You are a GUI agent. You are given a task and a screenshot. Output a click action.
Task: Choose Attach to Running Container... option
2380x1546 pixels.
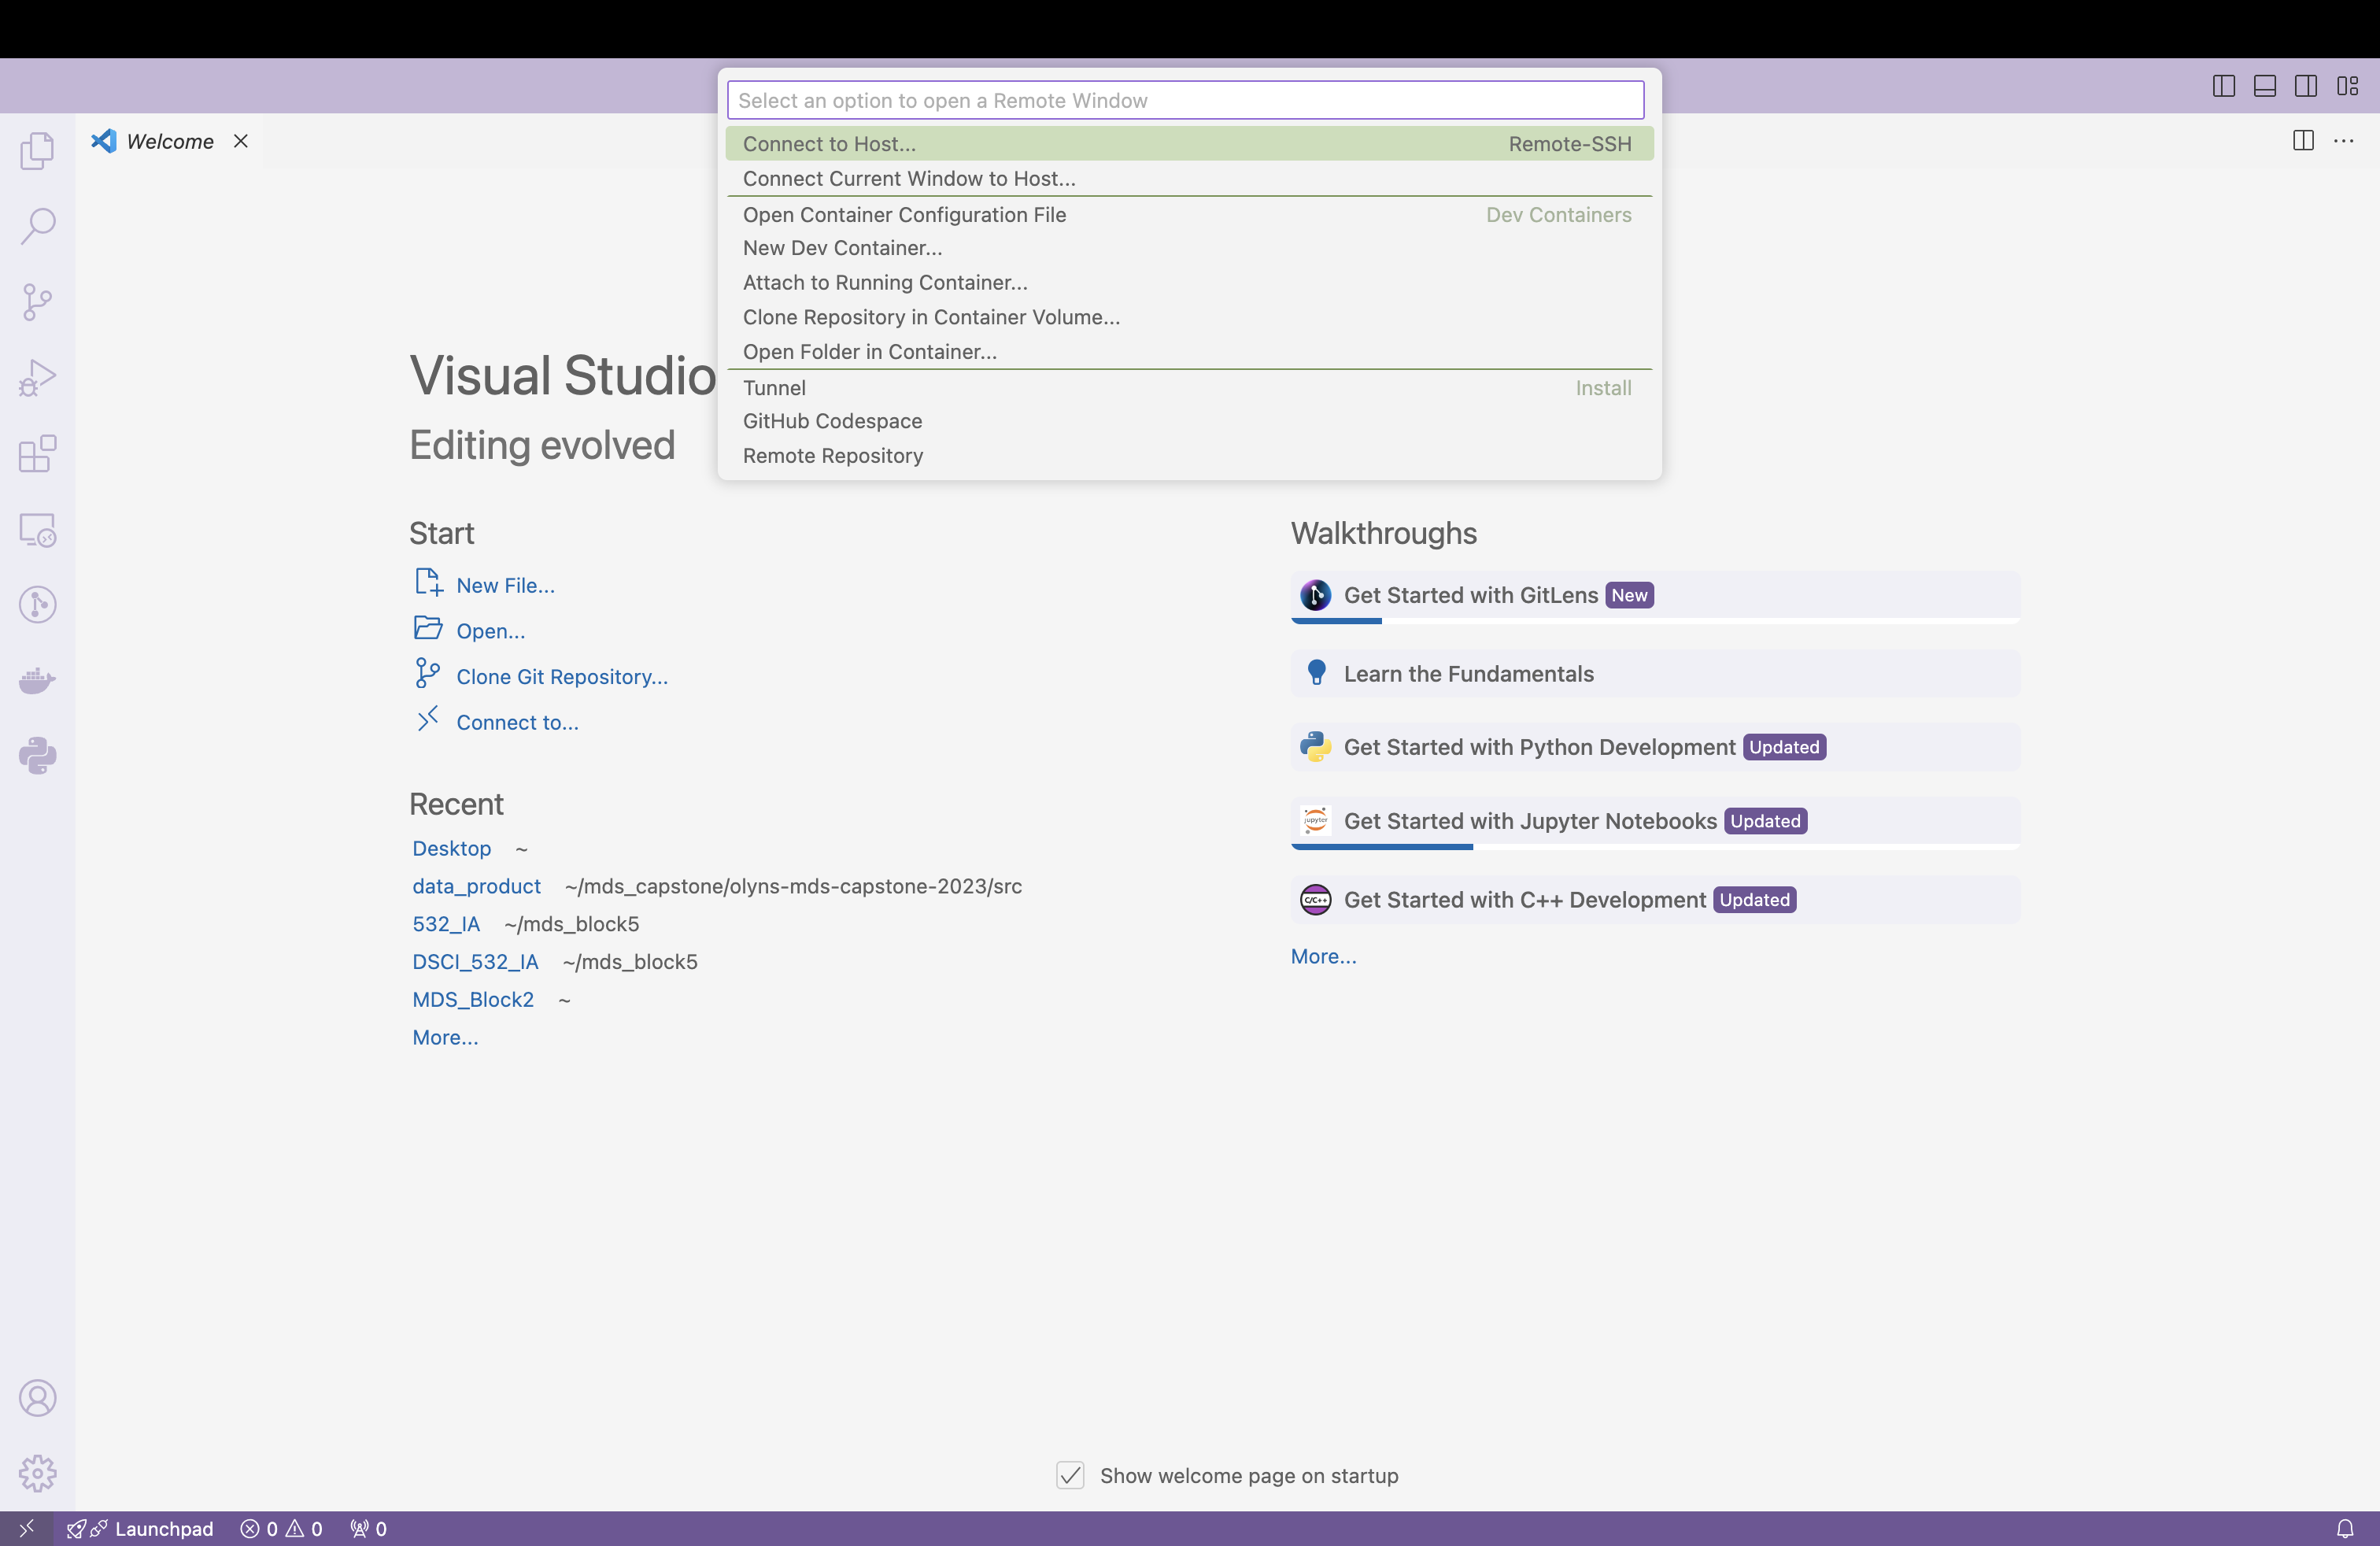click(884, 283)
